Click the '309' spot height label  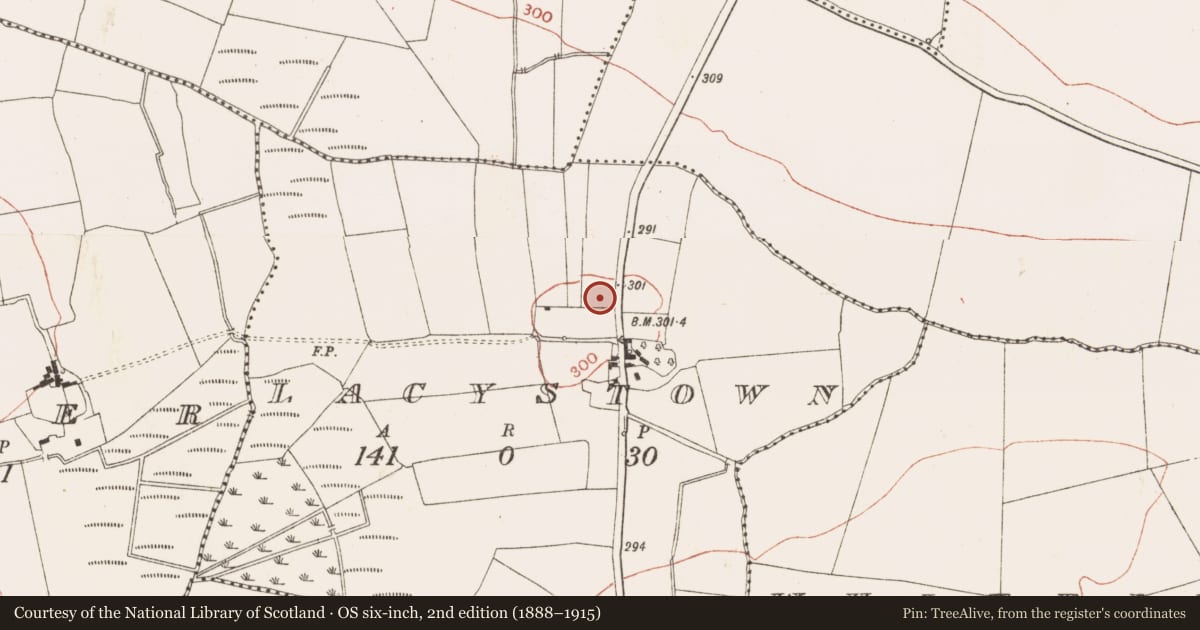(712, 78)
